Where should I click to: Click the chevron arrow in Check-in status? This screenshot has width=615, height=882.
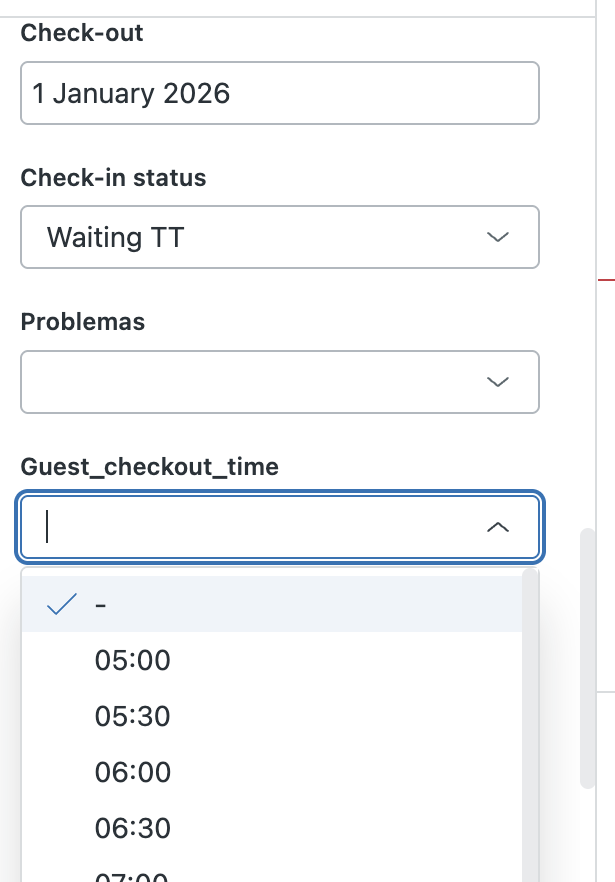[x=497, y=237]
